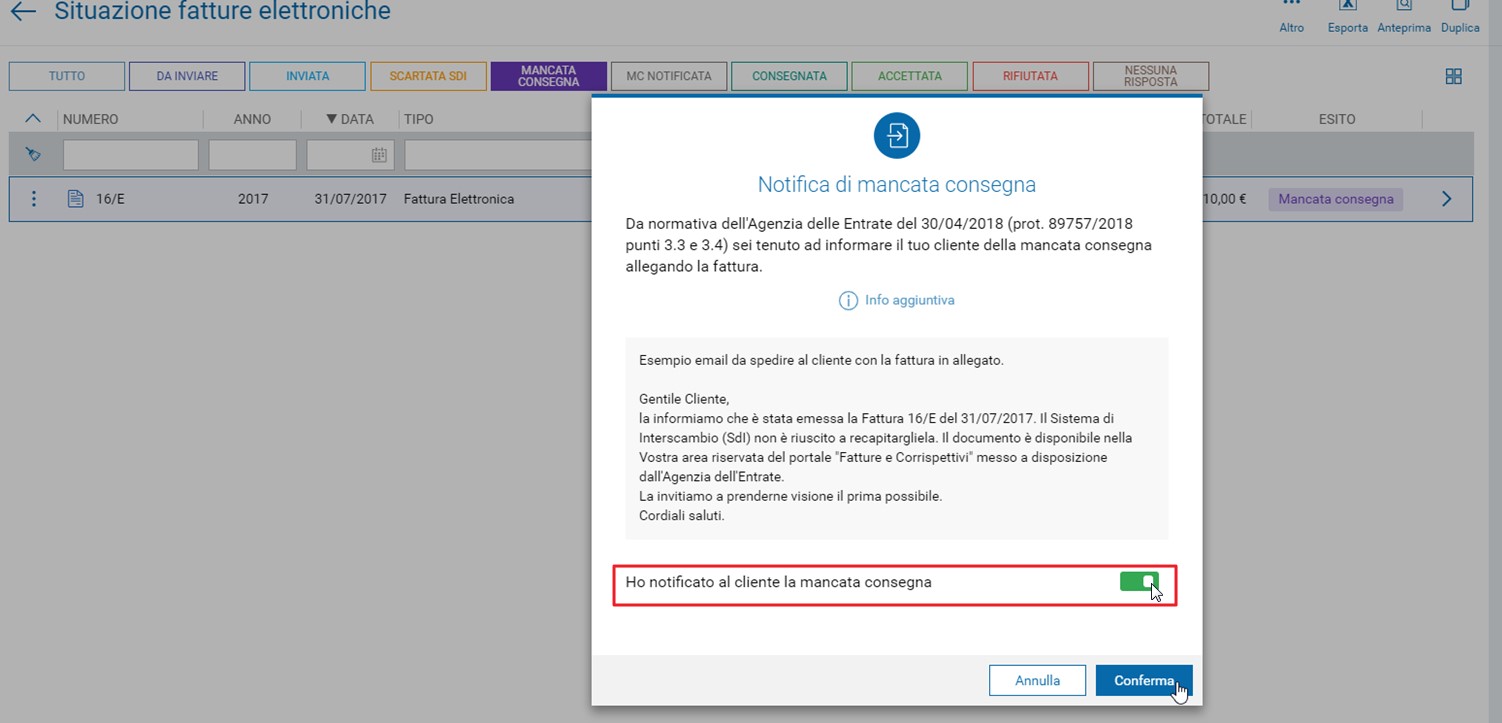1502x723 pixels.
Task: Toggle the 'Ho notificato al cliente' switch
Action: [x=1139, y=582]
